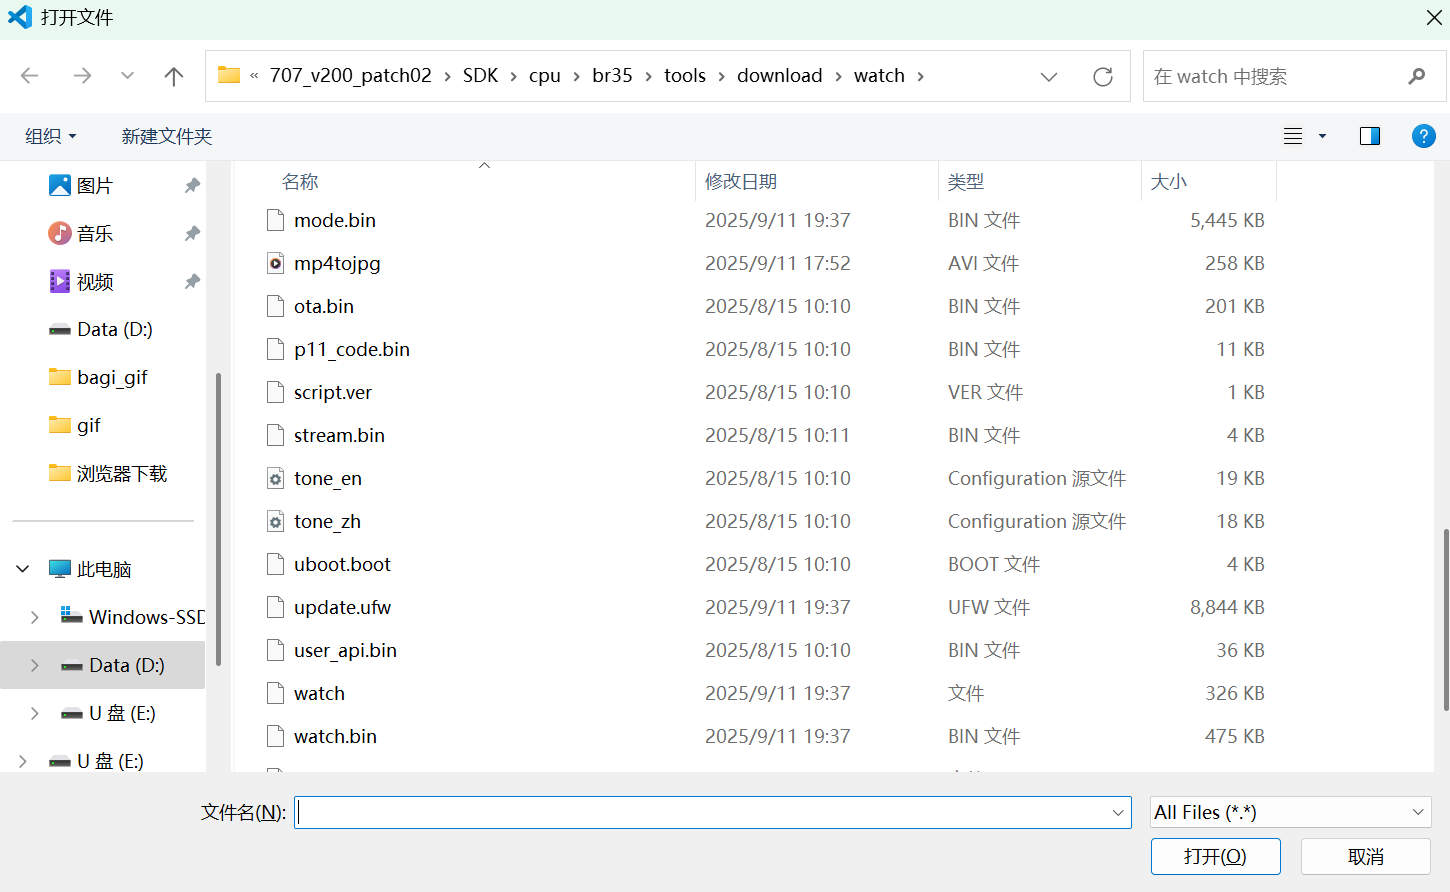Screen dimensions: 1450x892
Task: Collapse the 此电脑 tree node
Action: coord(23,569)
